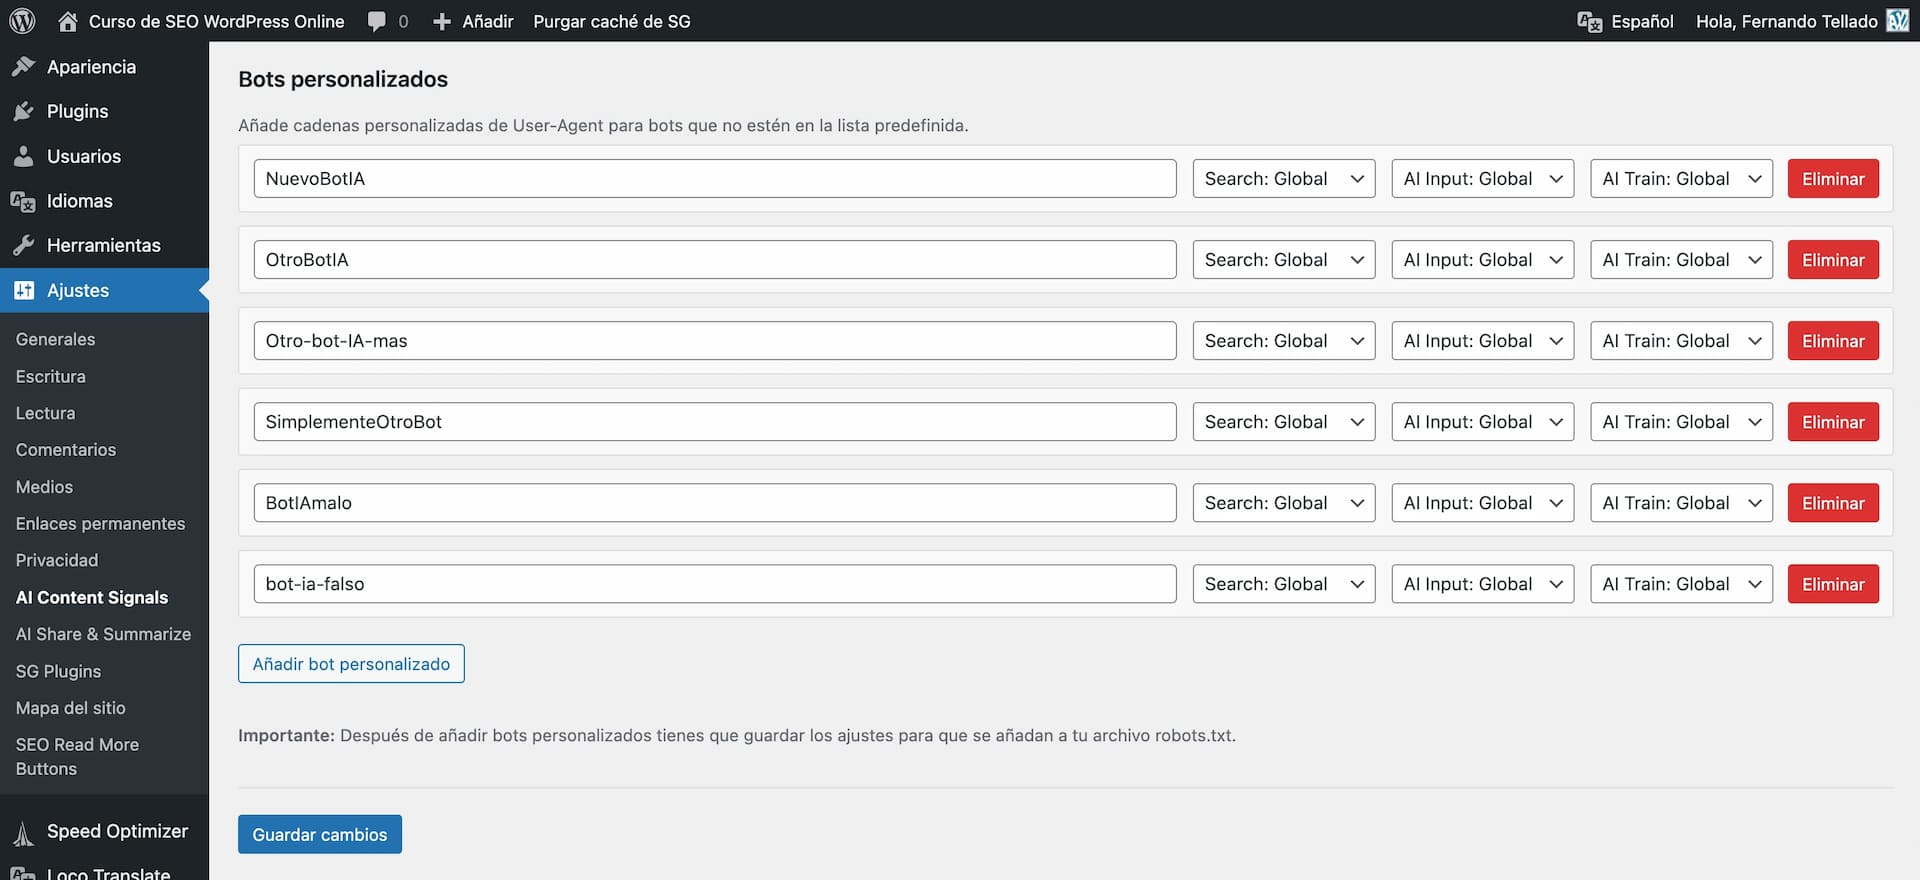This screenshot has width=1920, height=880.
Task: Expand Search dropdown for bot-ia-falso
Action: click(1283, 584)
